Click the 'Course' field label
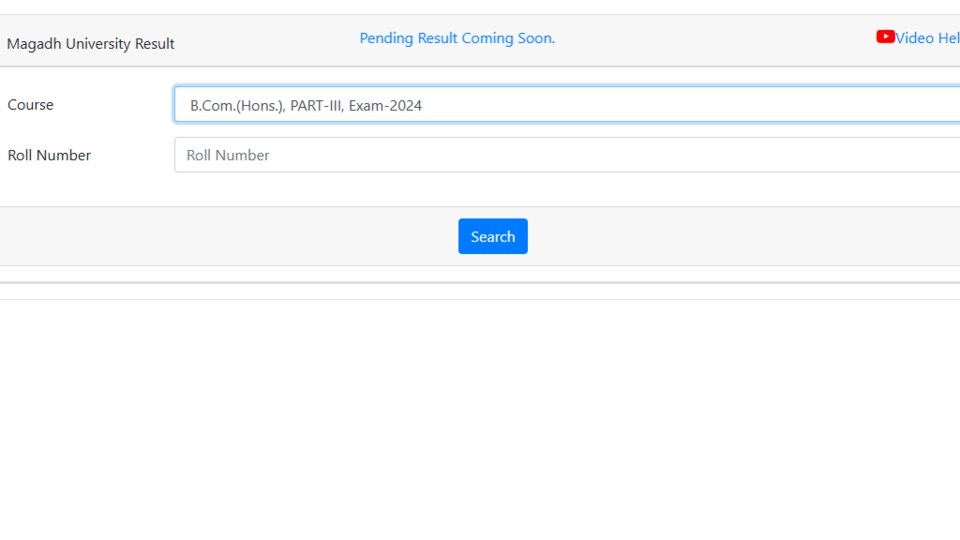This screenshot has width=960, height=540. 31,105
